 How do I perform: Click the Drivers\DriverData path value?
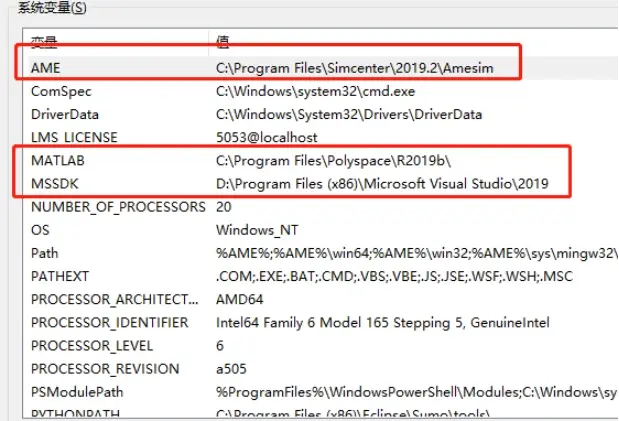pyautogui.click(x=349, y=115)
